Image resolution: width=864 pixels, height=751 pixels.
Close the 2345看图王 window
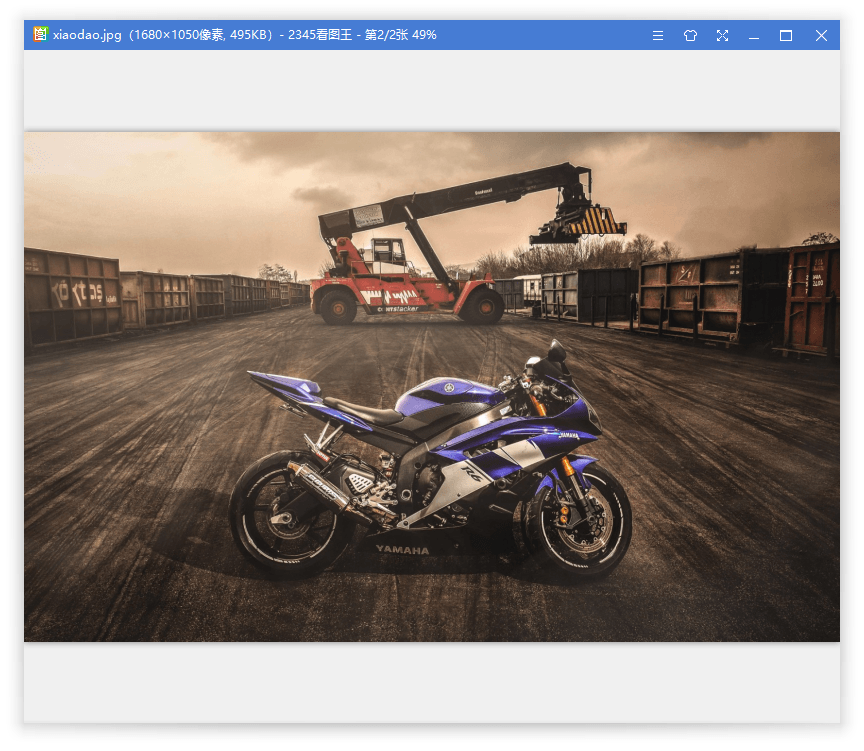click(x=821, y=35)
